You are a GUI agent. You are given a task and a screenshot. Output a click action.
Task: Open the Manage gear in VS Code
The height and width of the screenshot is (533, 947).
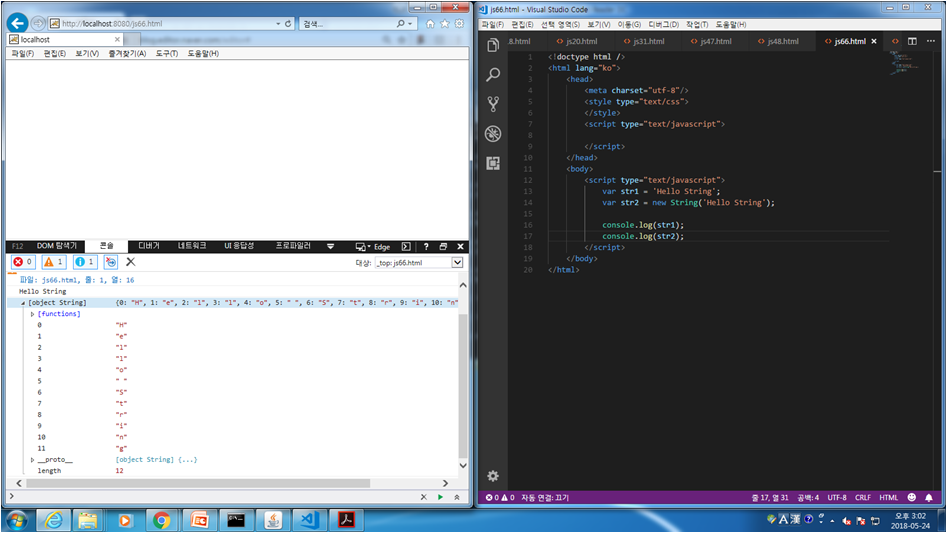click(493, 476)
